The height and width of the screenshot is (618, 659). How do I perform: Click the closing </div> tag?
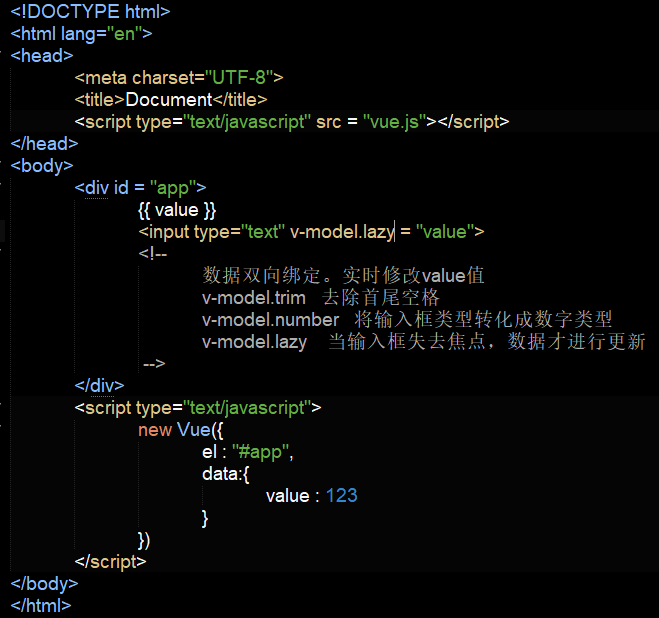pyautogui.click(x=99, y=386)
